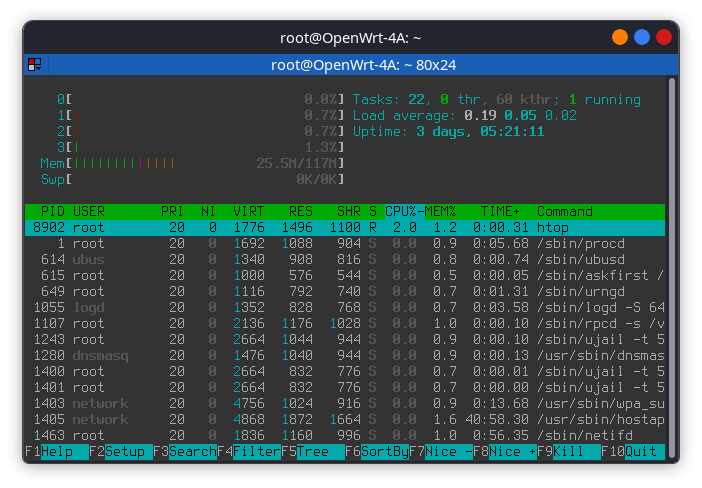Select the /sbin/ubusd process row
Image resolution: width=702 pixels, height=488 pixels.
click(345, 260)
